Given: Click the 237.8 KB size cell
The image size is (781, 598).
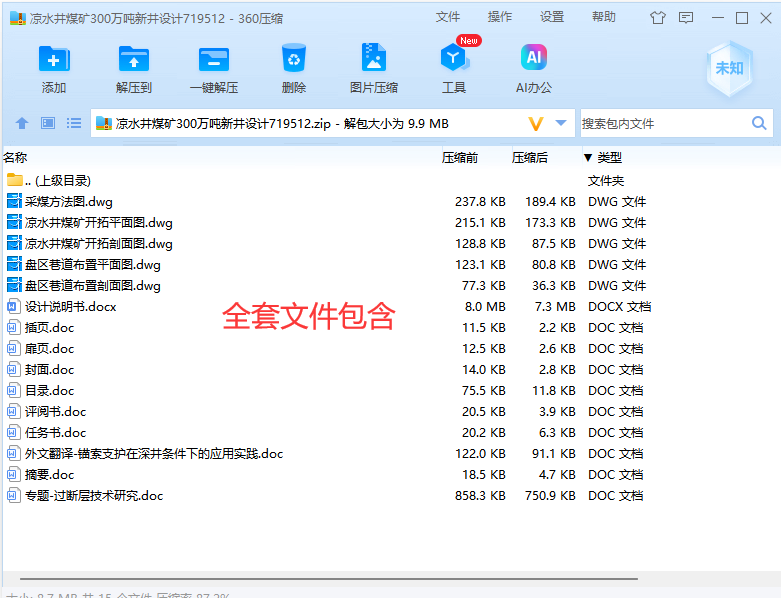Looking at the screenshot, I should (x=480, y=202).
